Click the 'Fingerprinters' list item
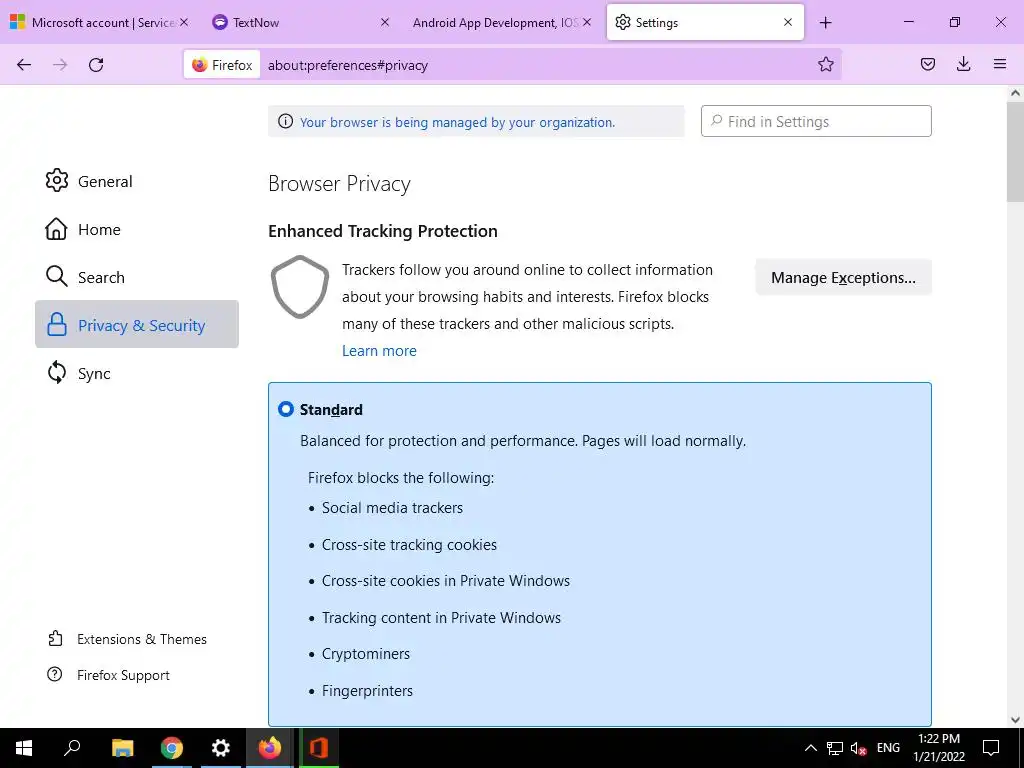The width and height of the screenshot is (1024, 768). [367, 690]
